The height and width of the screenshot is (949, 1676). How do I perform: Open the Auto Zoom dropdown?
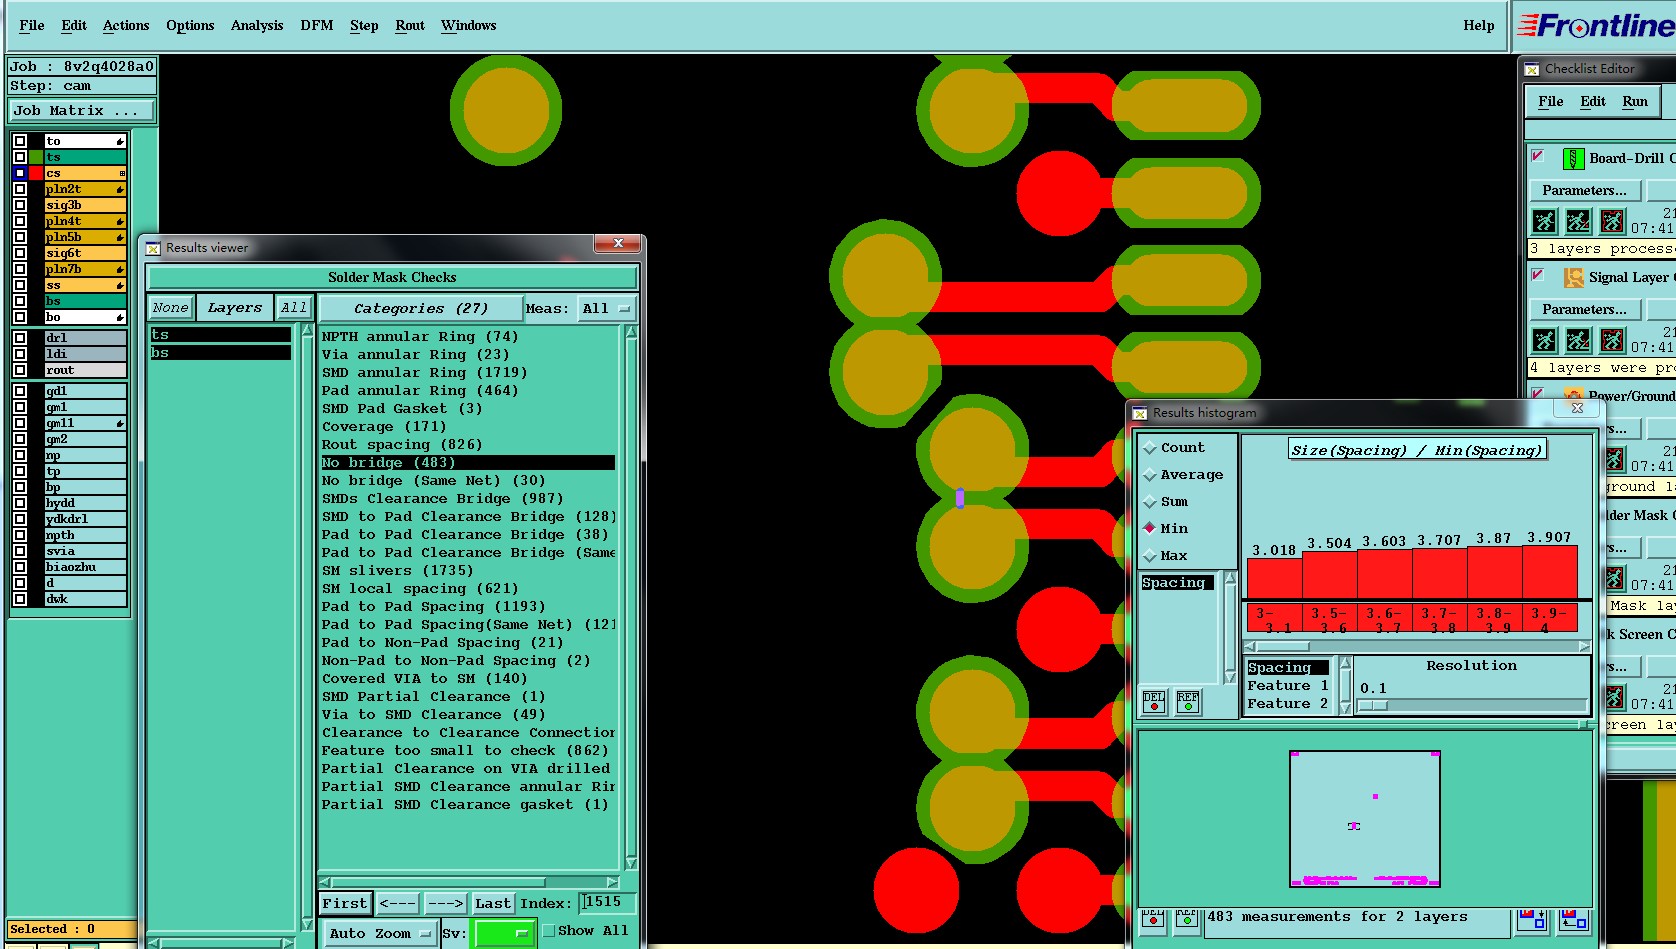379,933
